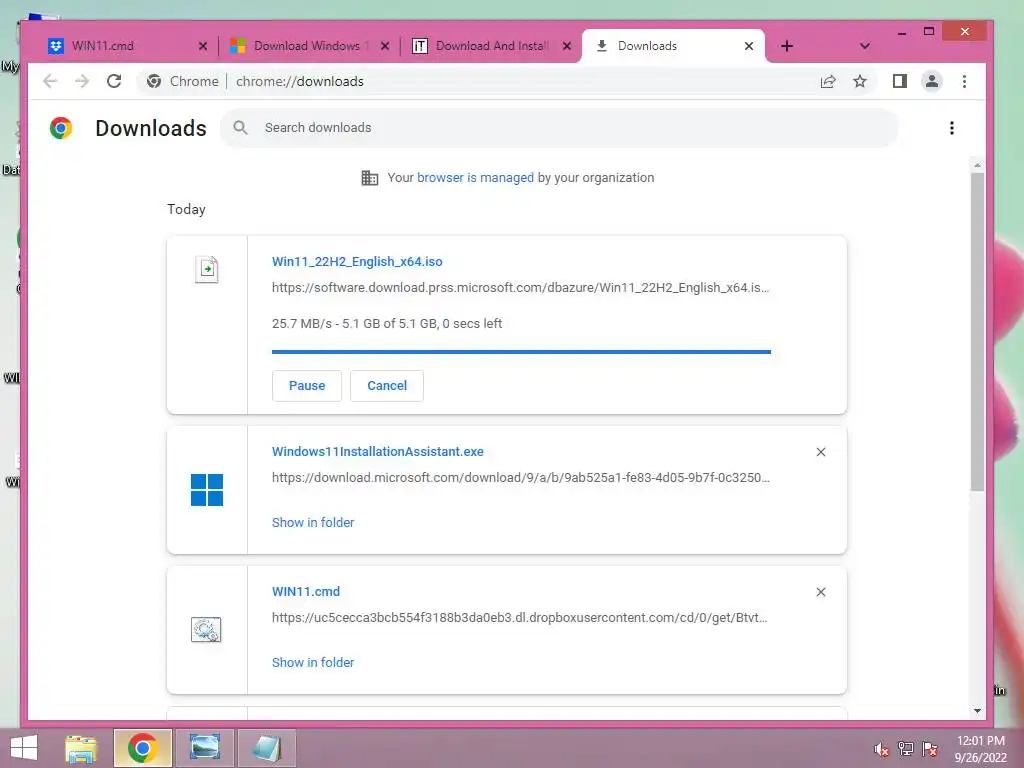Cancel the Win11 ISO download
The height and width of the screenshot is (768, 1024).
coord(387,385)
